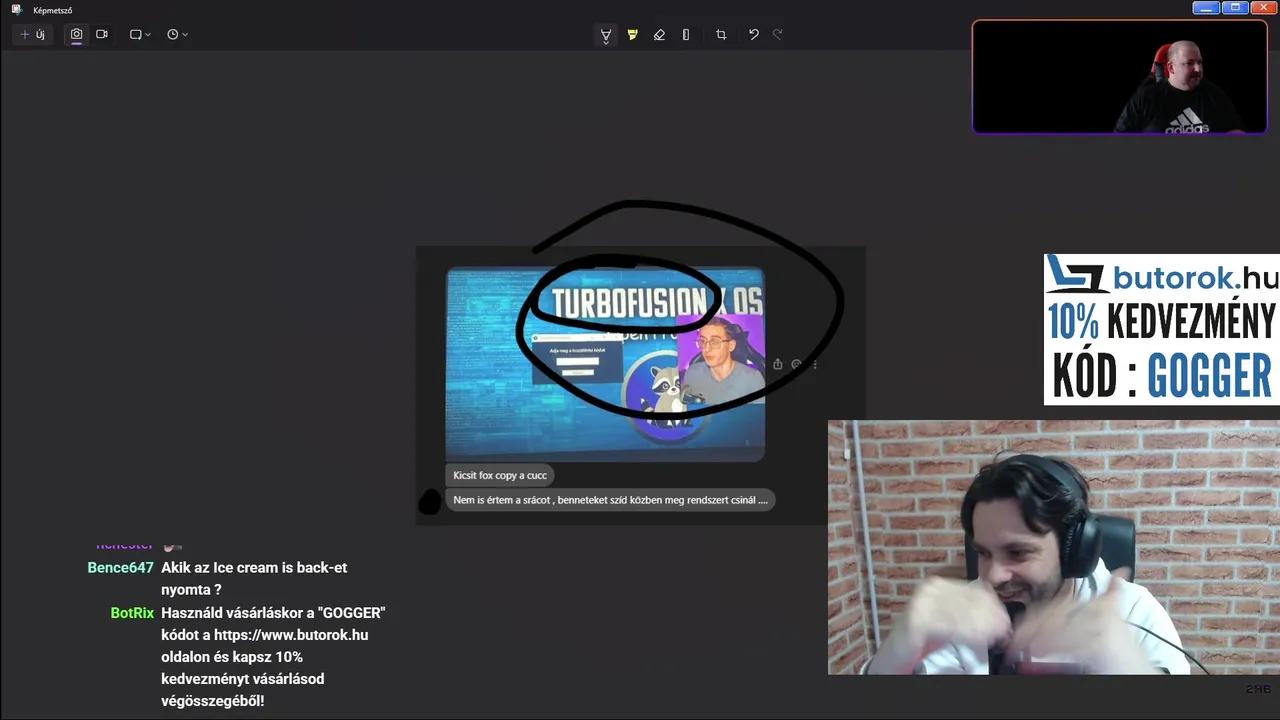Click the greyed-out redo arrow
The width and height of the screenshot is (1280, 720).
(778, 34)
